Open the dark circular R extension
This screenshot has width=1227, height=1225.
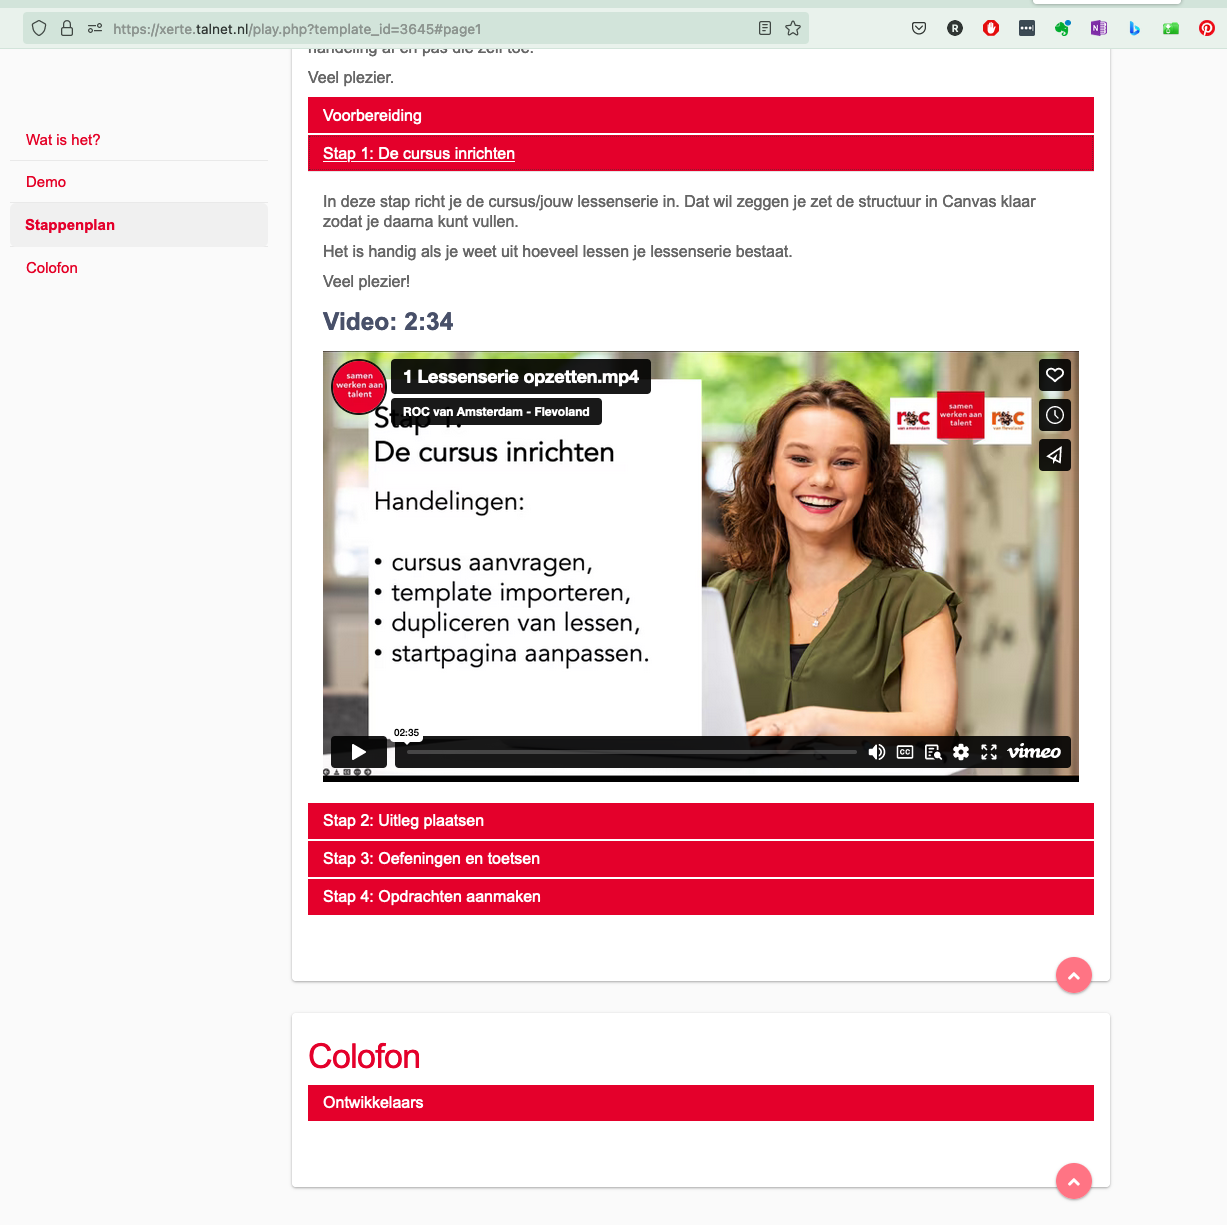point(955,28)
